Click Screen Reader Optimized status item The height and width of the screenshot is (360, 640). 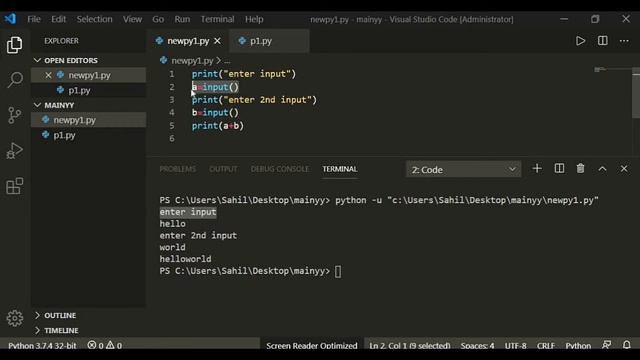311,345
